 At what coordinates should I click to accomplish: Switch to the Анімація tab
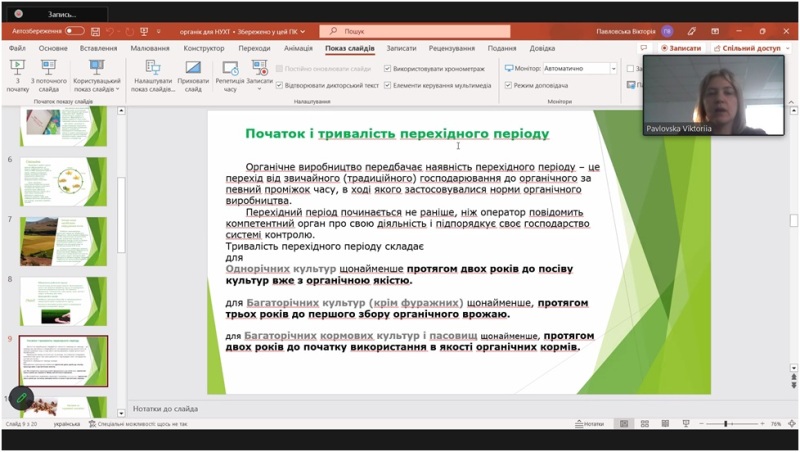298,48
